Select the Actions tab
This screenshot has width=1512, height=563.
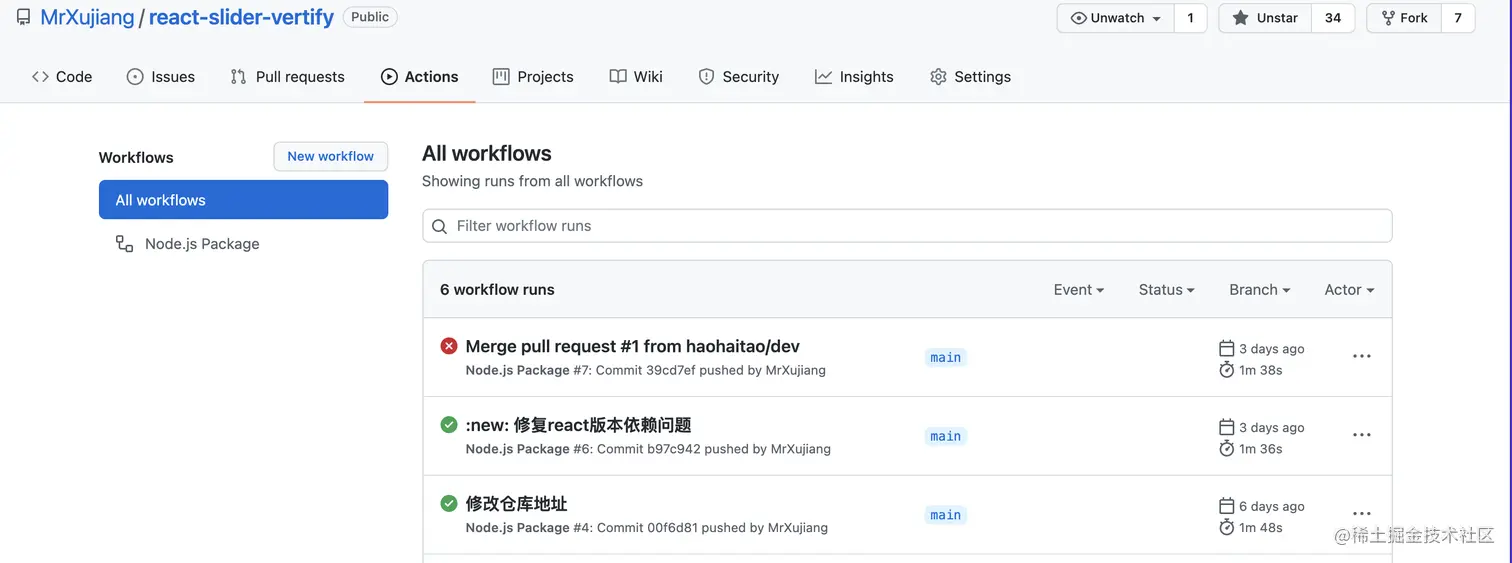click(x=420, y=77)
